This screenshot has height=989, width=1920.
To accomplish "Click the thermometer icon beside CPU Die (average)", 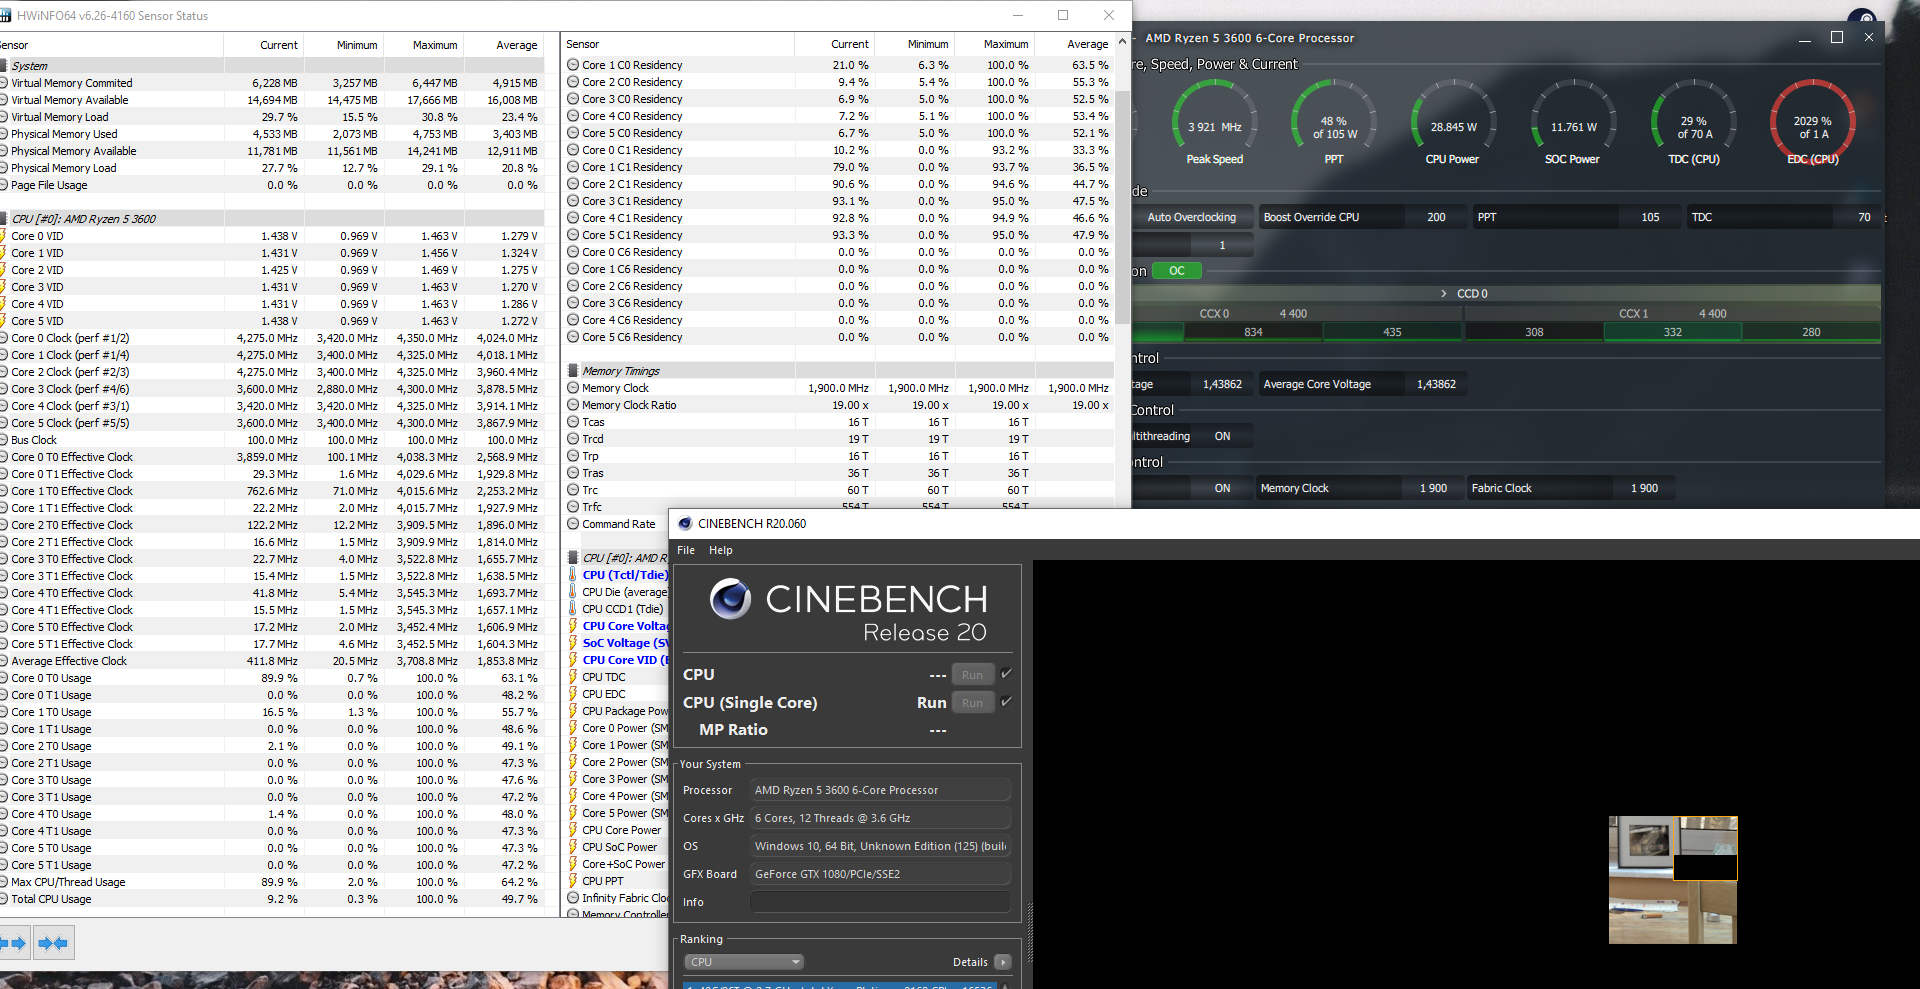I will coord(573,592).
